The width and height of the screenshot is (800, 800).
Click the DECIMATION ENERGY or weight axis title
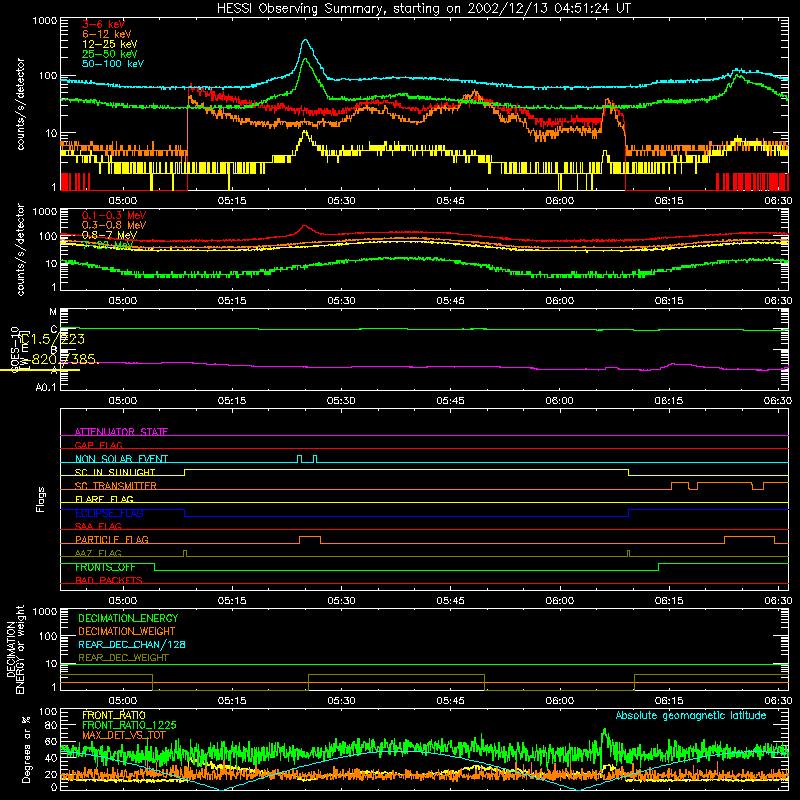click(x=15, y=649)
